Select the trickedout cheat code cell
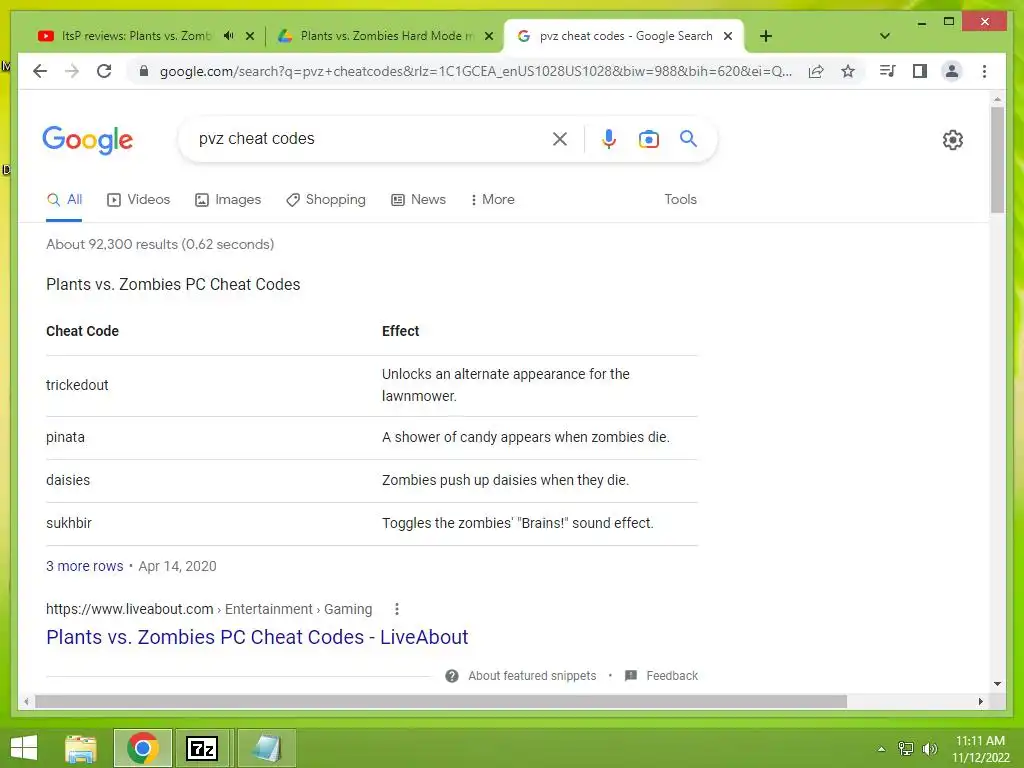This screenshot has height=768, width=1024. click(x=77, y=385)
